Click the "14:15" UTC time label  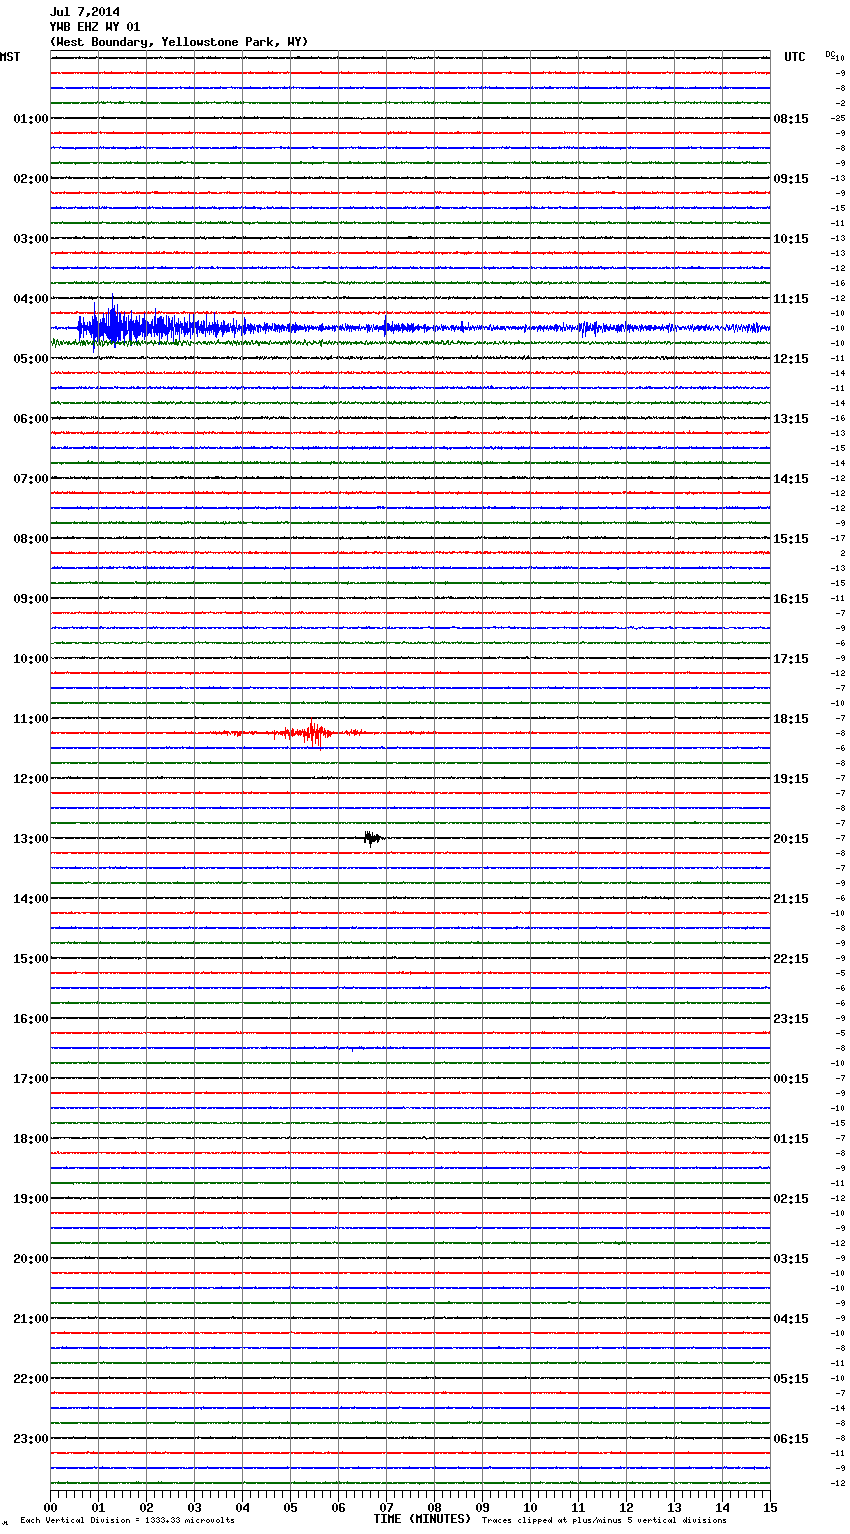pos(791,479)
